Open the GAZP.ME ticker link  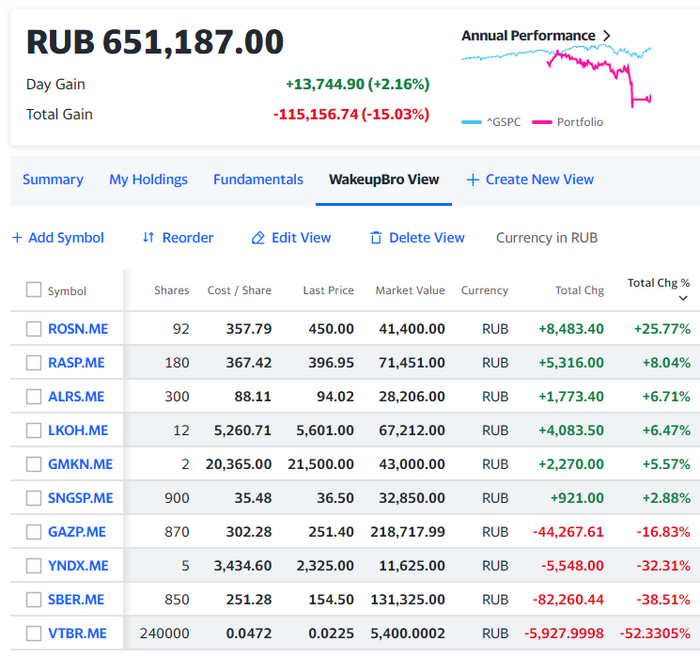click(x=77, y=532)
